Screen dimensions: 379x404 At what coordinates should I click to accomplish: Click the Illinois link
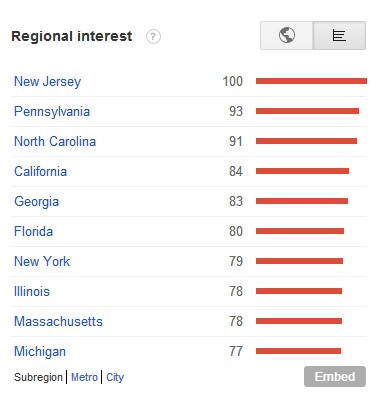click(x=32, y=291)
